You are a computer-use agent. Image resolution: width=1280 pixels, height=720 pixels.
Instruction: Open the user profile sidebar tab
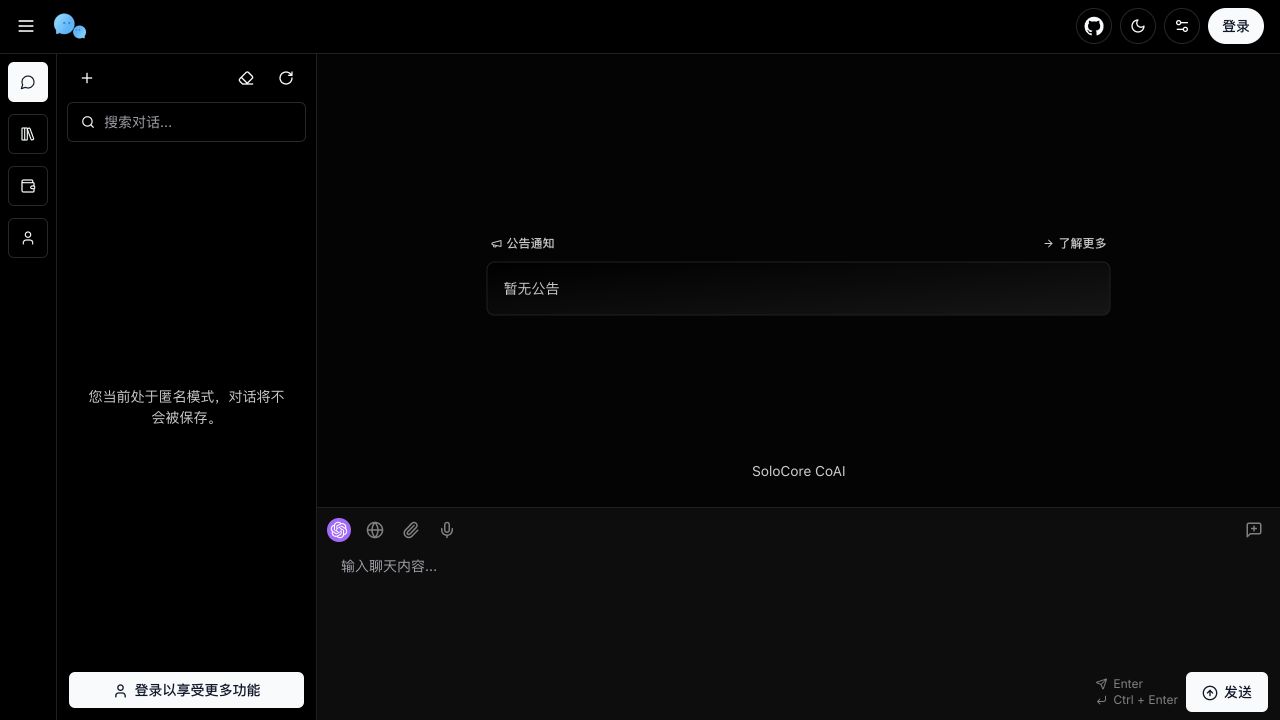28,238
